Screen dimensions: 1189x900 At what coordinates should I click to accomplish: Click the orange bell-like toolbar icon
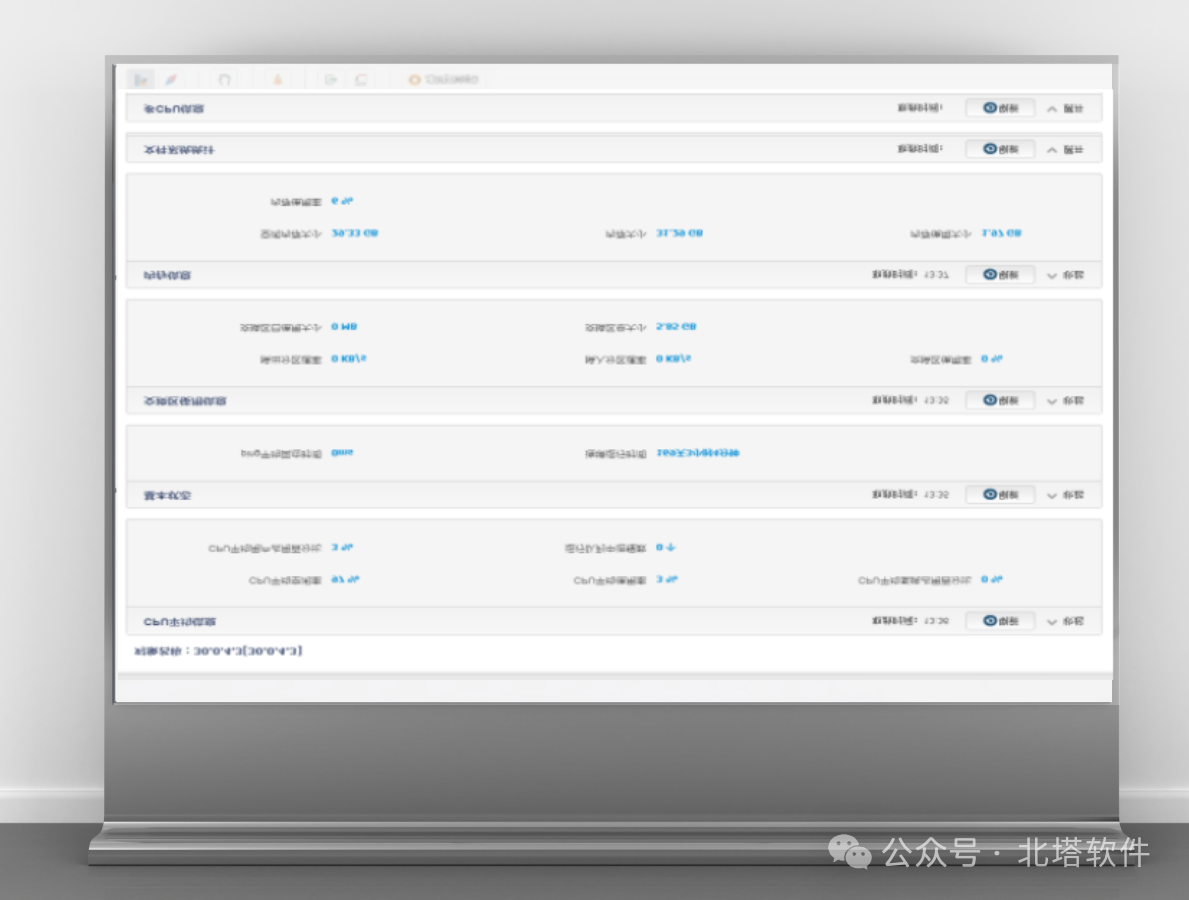click(278, 79)
